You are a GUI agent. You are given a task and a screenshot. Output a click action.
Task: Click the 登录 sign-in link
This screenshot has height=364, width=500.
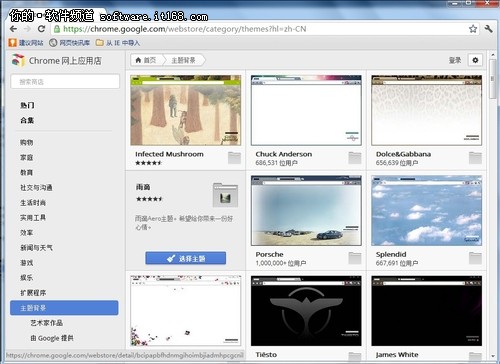click(455, 60)
